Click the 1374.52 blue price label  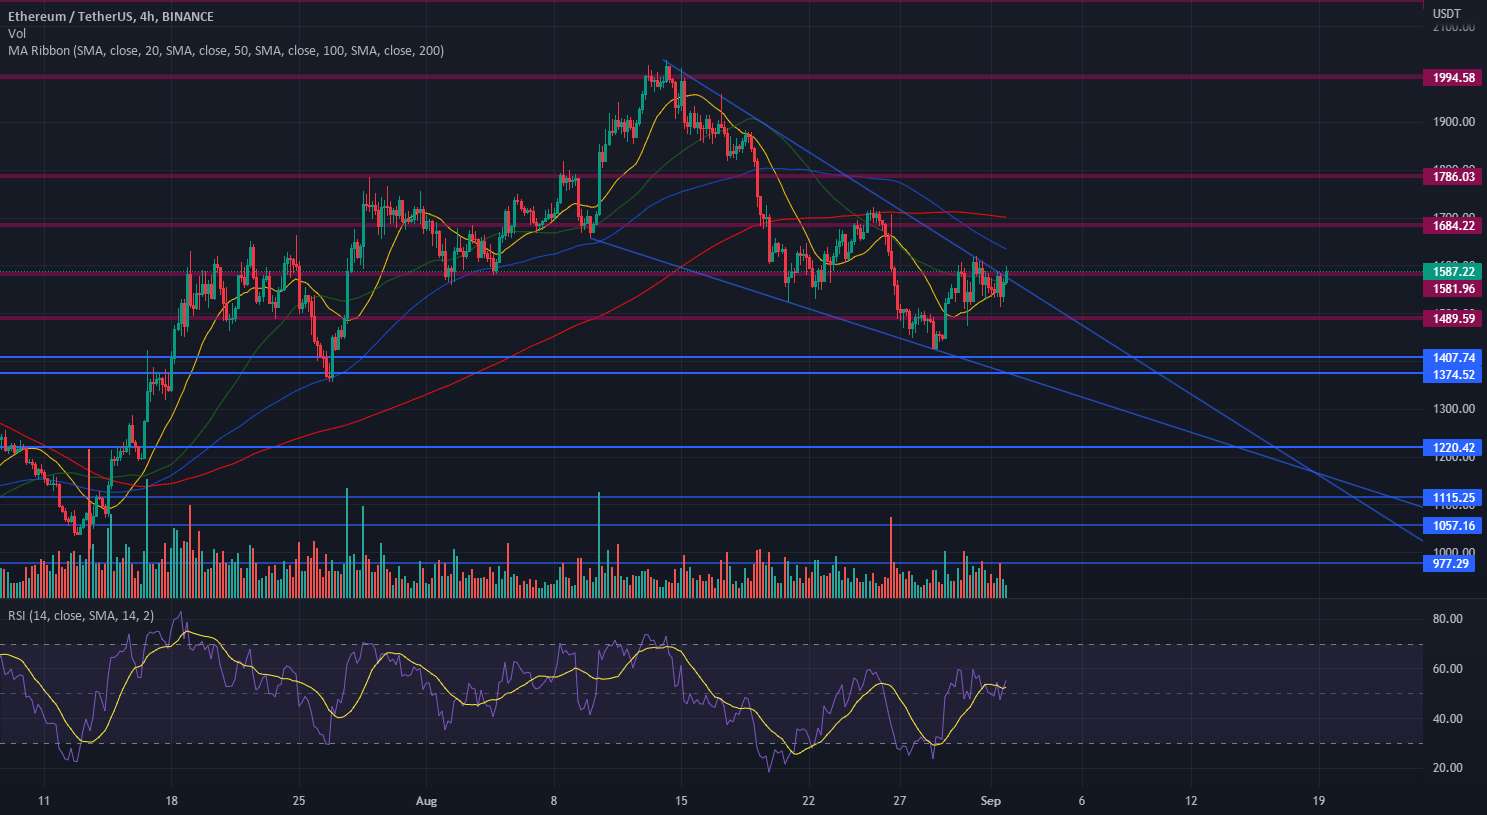[1453, 375]
